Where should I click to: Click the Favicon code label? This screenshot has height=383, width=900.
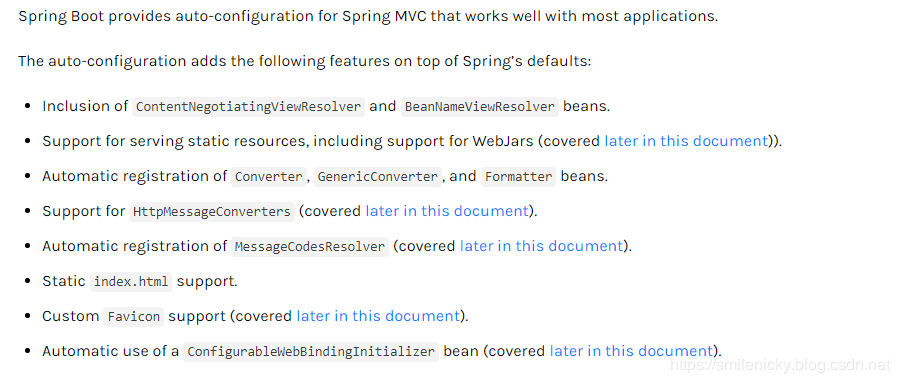[133, 317]
